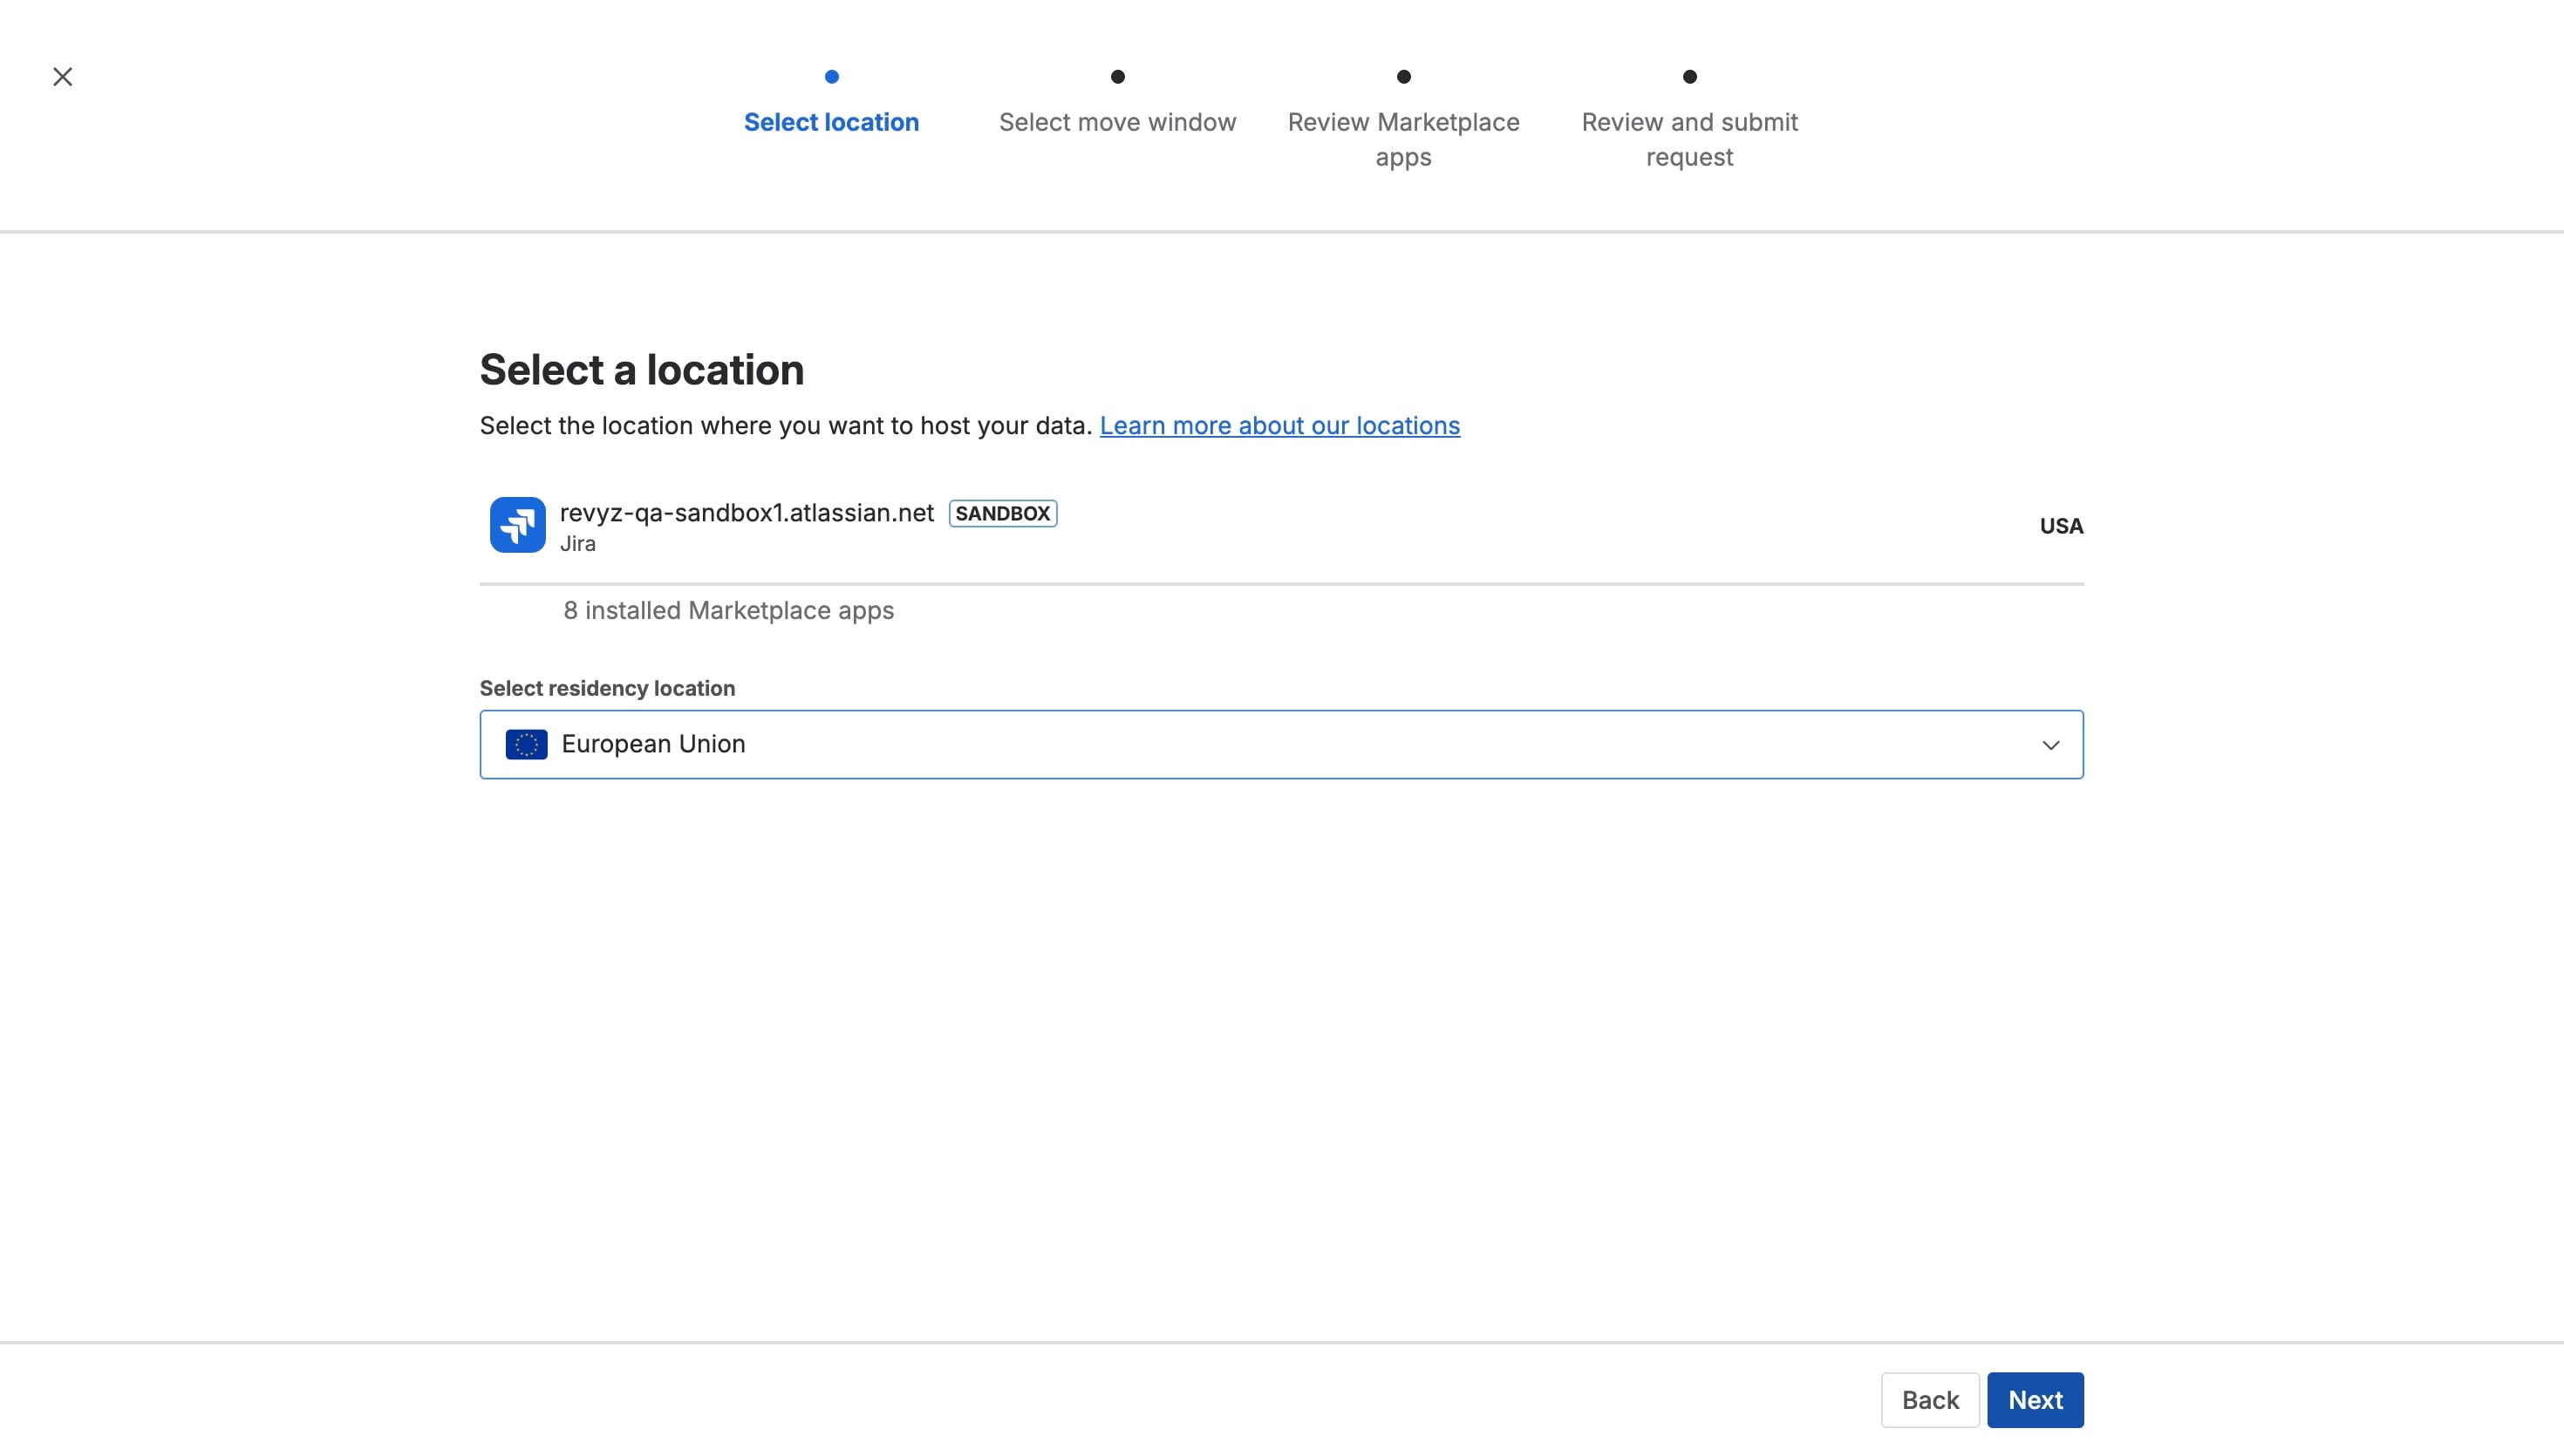Go to the Select location step label
Viewport: 2564px width, 1456px height.
831,122
